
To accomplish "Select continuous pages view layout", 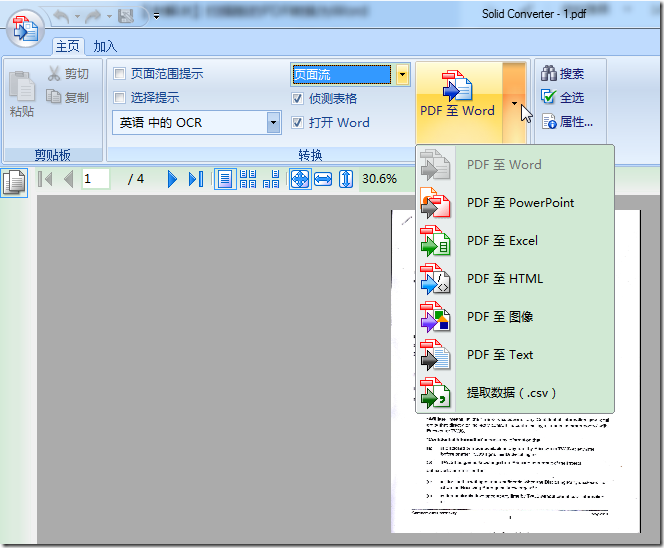I will 248,179.
